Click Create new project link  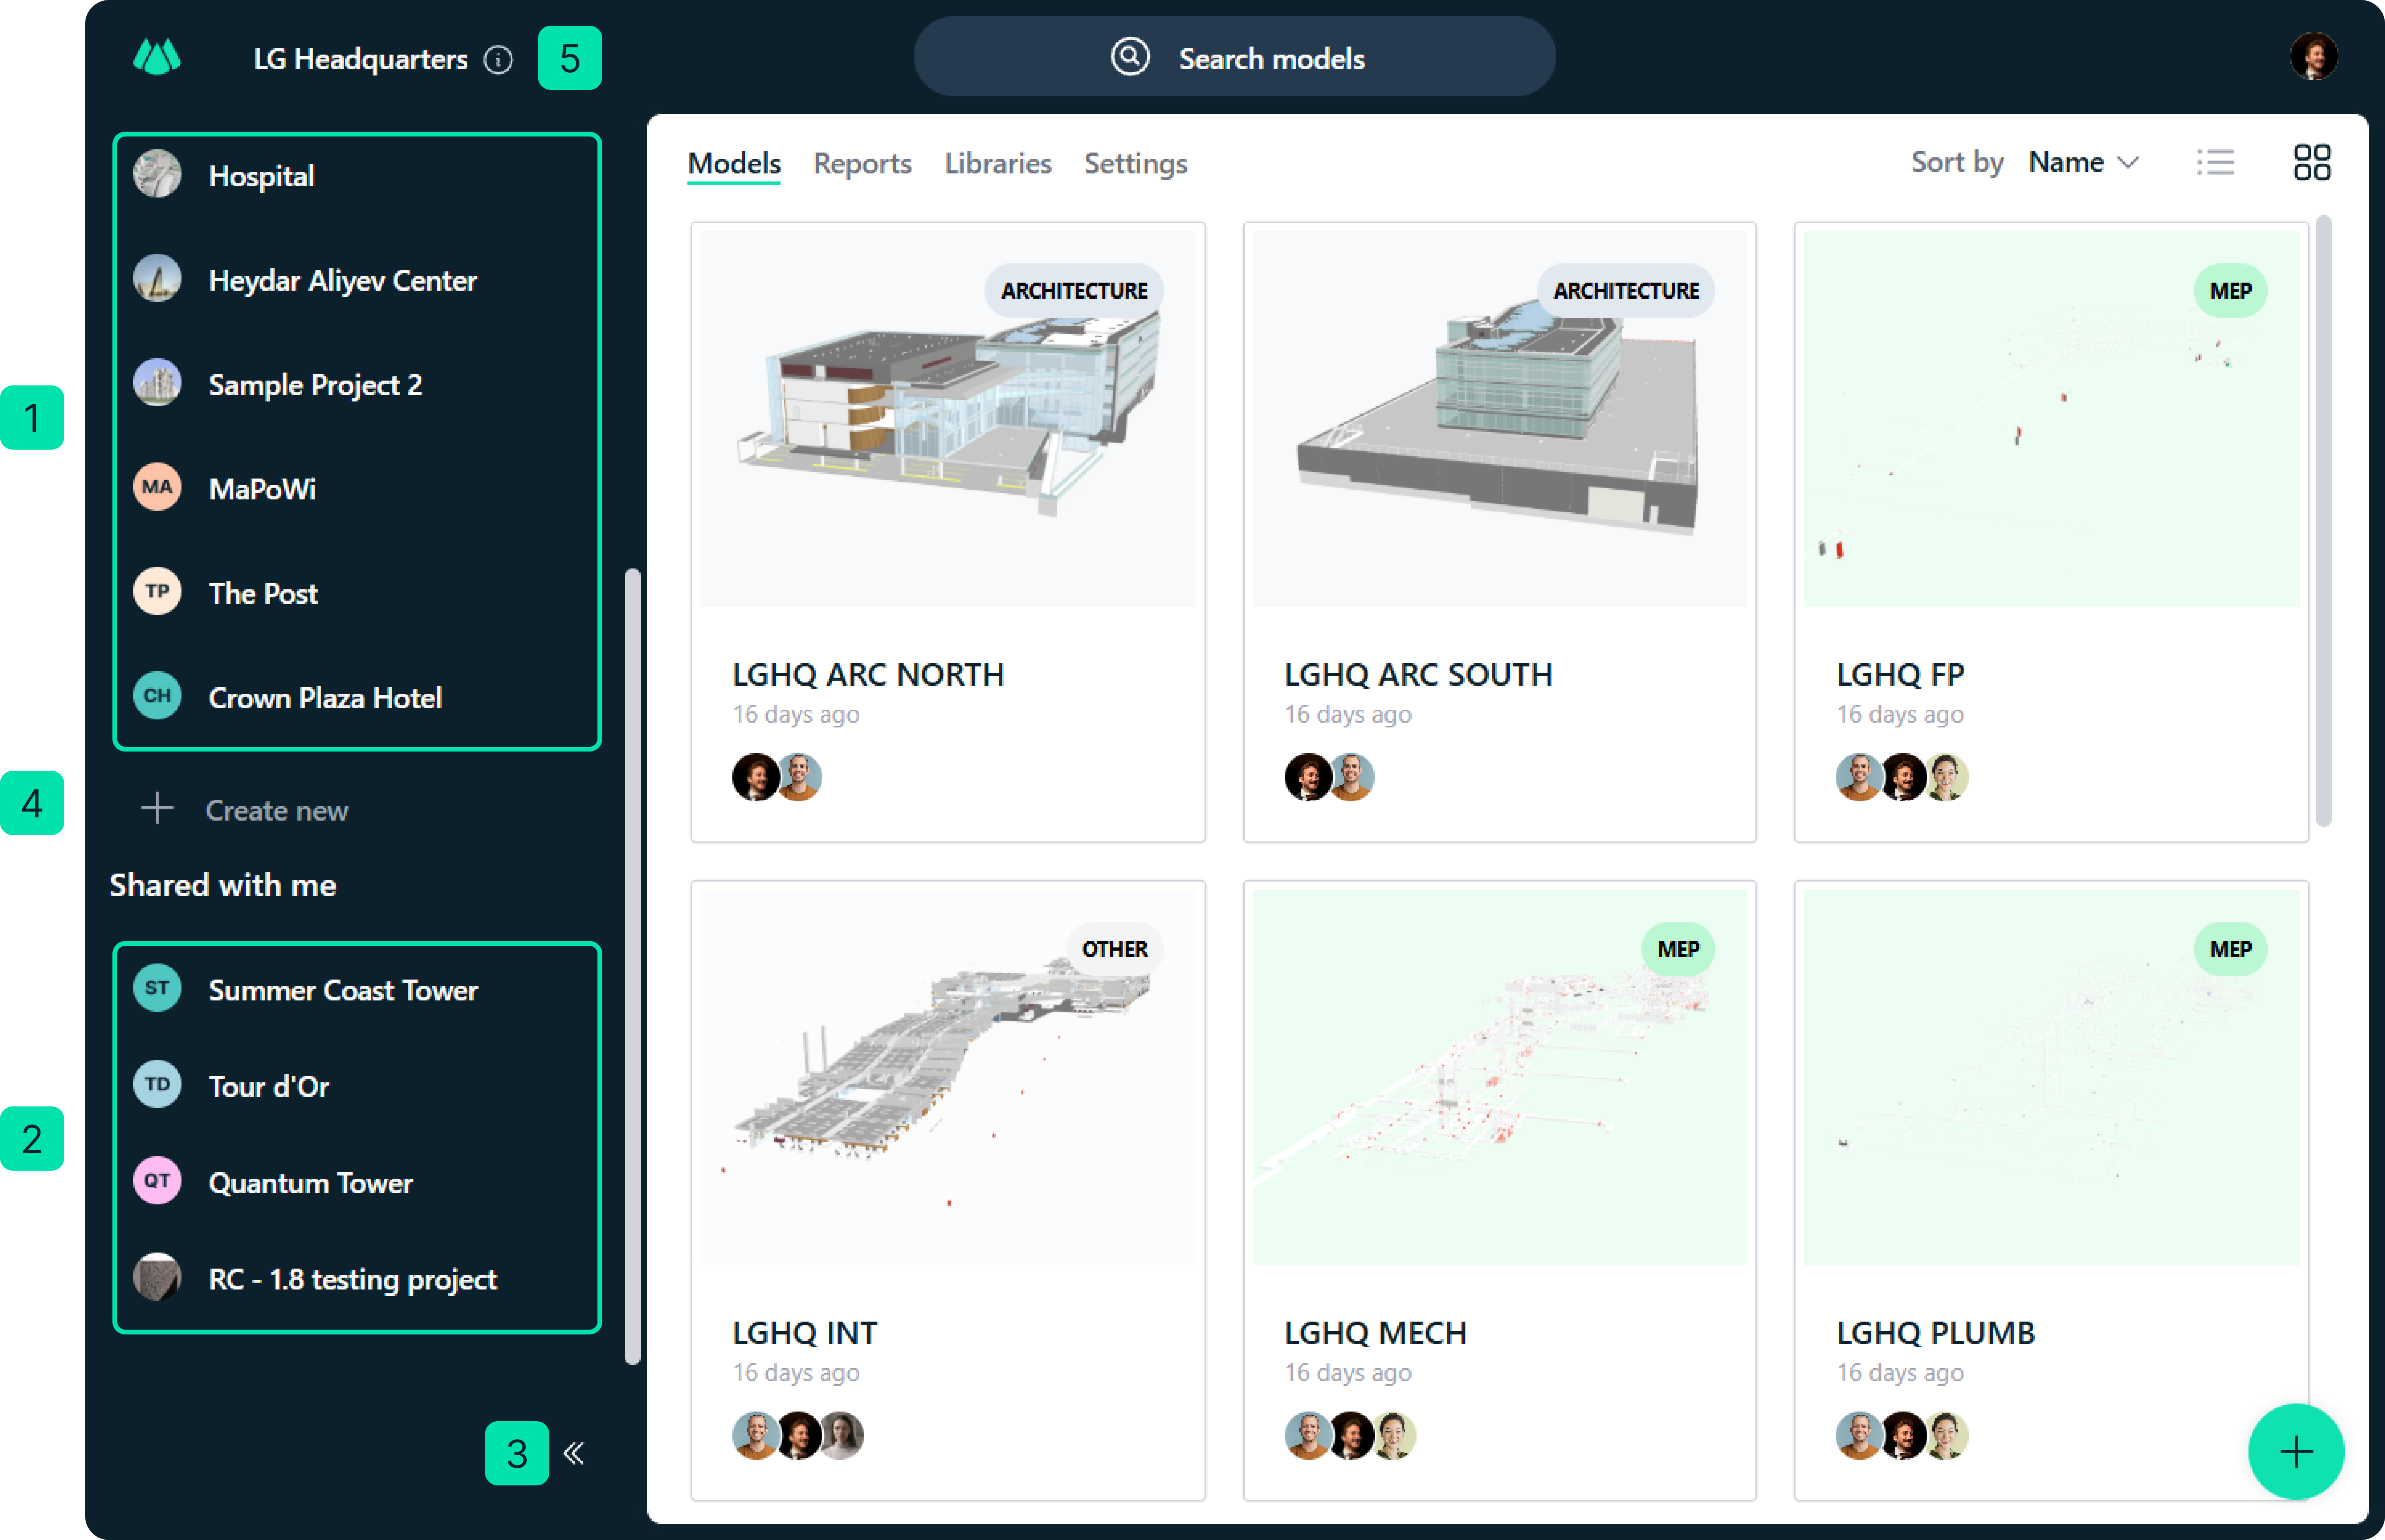click(x=277, y=810)
